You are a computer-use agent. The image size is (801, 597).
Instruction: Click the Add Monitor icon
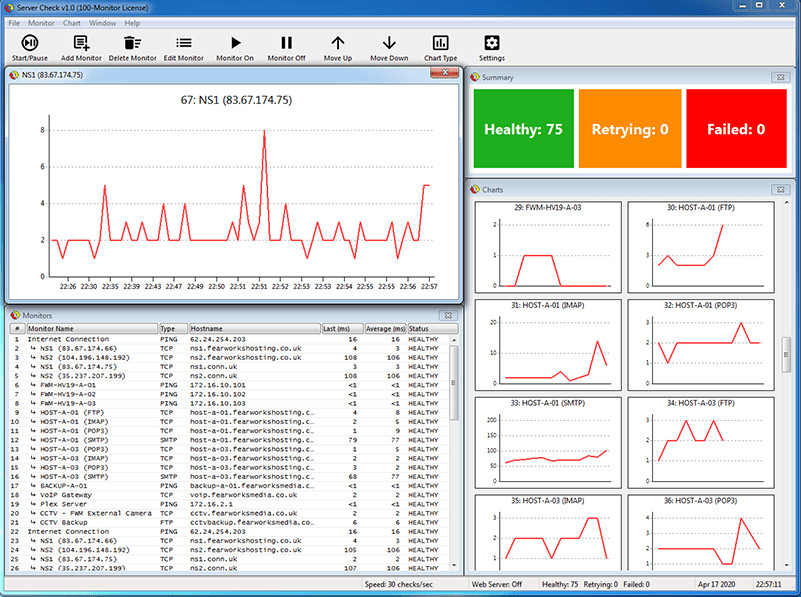coord(81,43)
